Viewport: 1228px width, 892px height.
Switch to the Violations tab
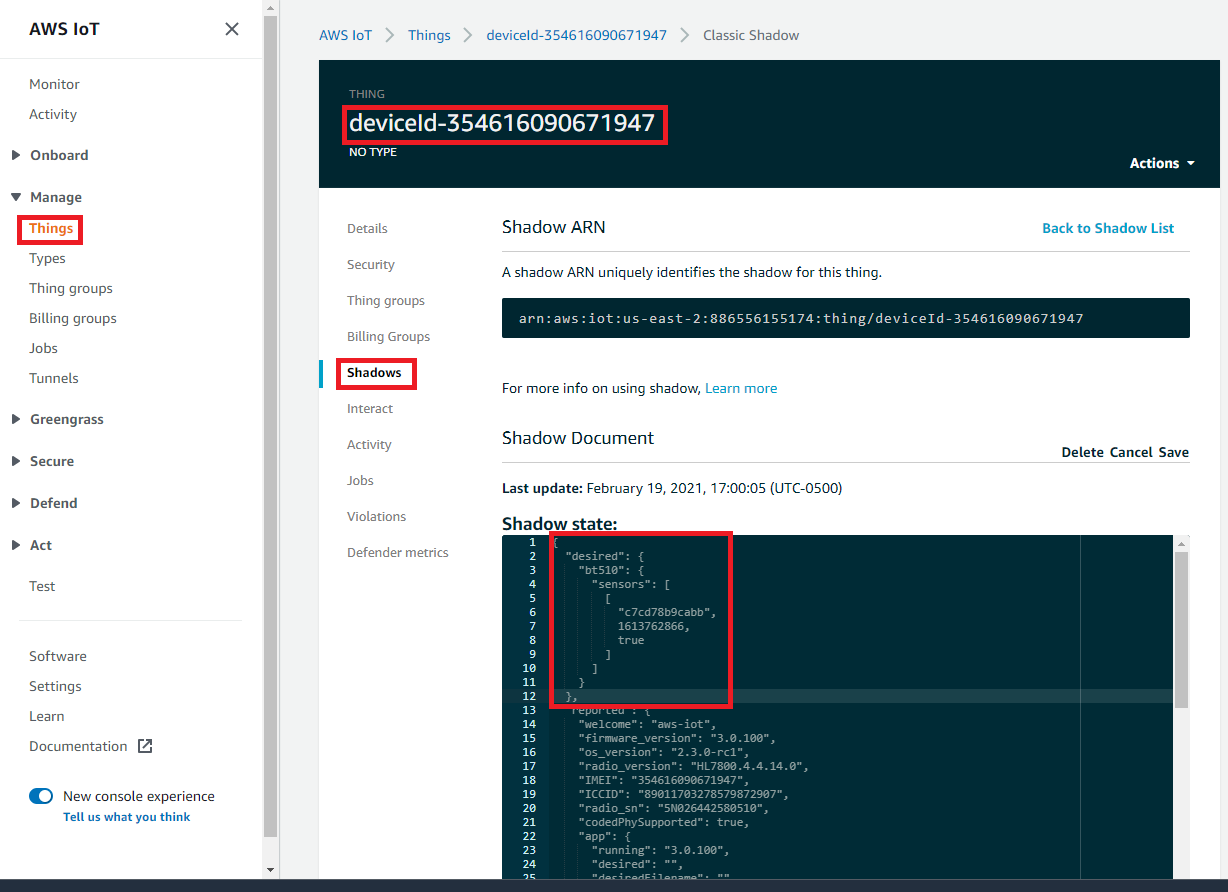pyautogui.click(x=377, y=516)
